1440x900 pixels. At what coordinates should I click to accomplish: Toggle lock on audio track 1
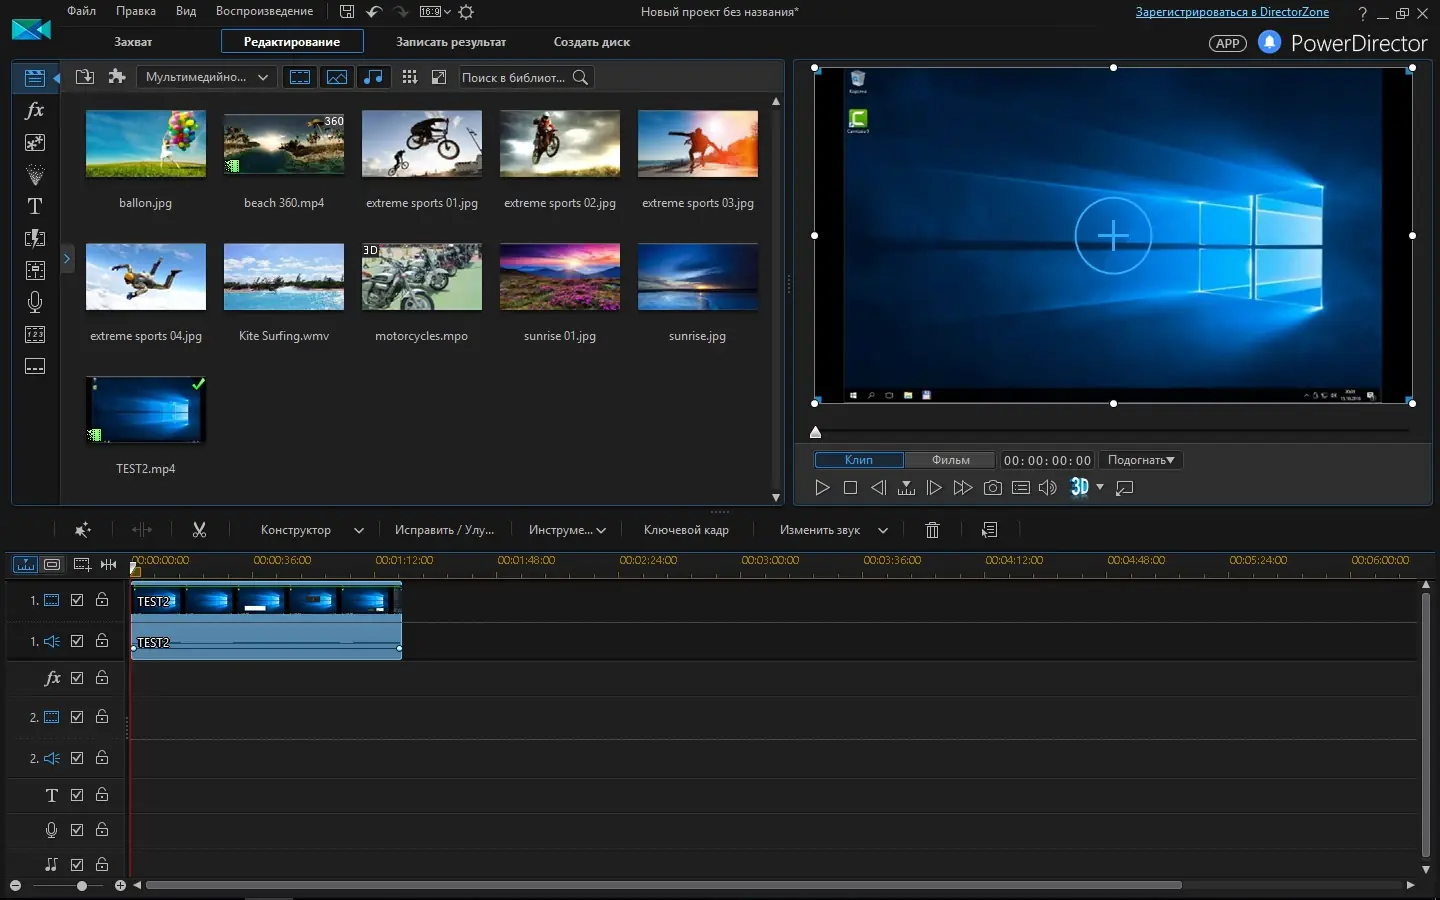(102, 641)
